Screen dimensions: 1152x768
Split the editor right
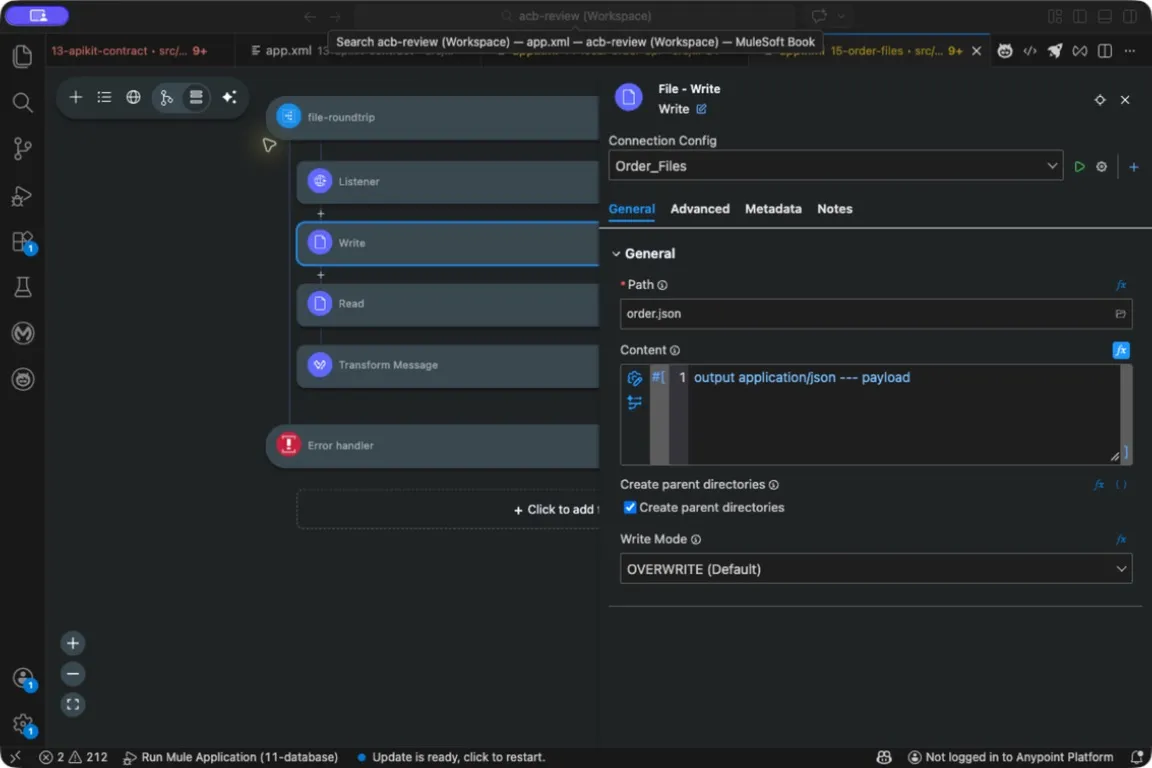click(x=1104, y=51)
